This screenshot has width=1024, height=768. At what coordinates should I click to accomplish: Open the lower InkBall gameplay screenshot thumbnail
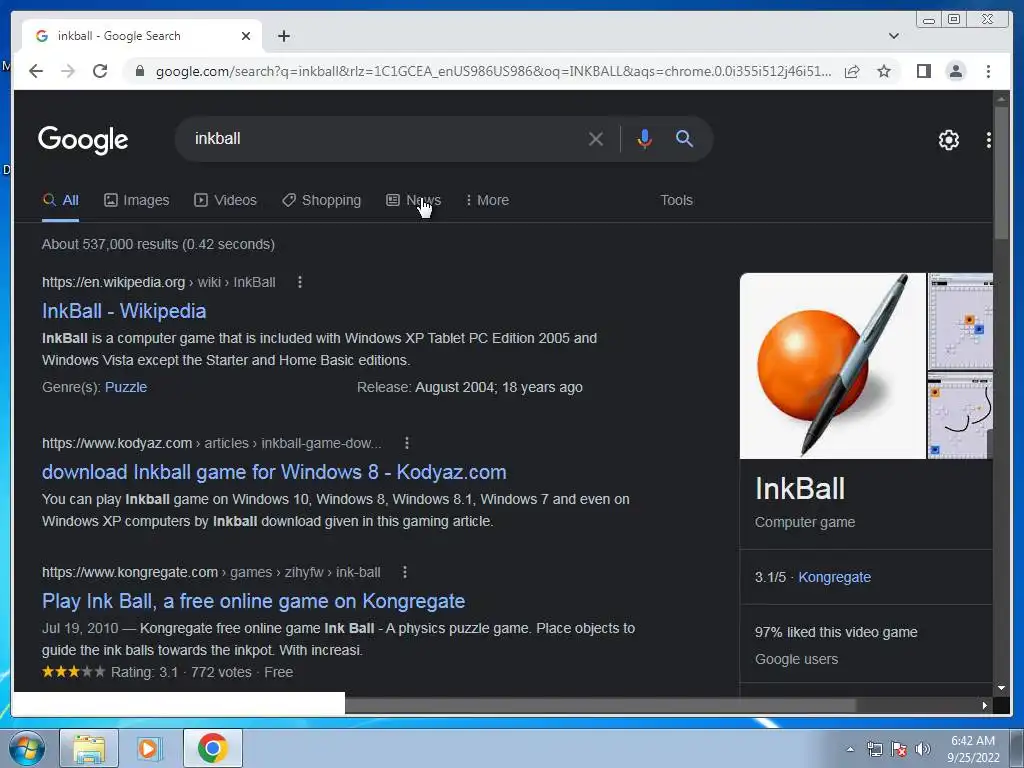(x=960, y=415)
